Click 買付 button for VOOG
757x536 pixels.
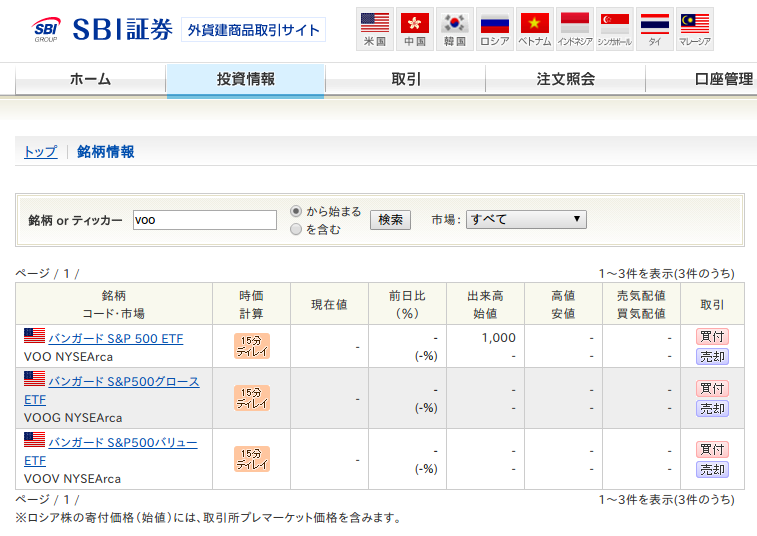[712, 388]
